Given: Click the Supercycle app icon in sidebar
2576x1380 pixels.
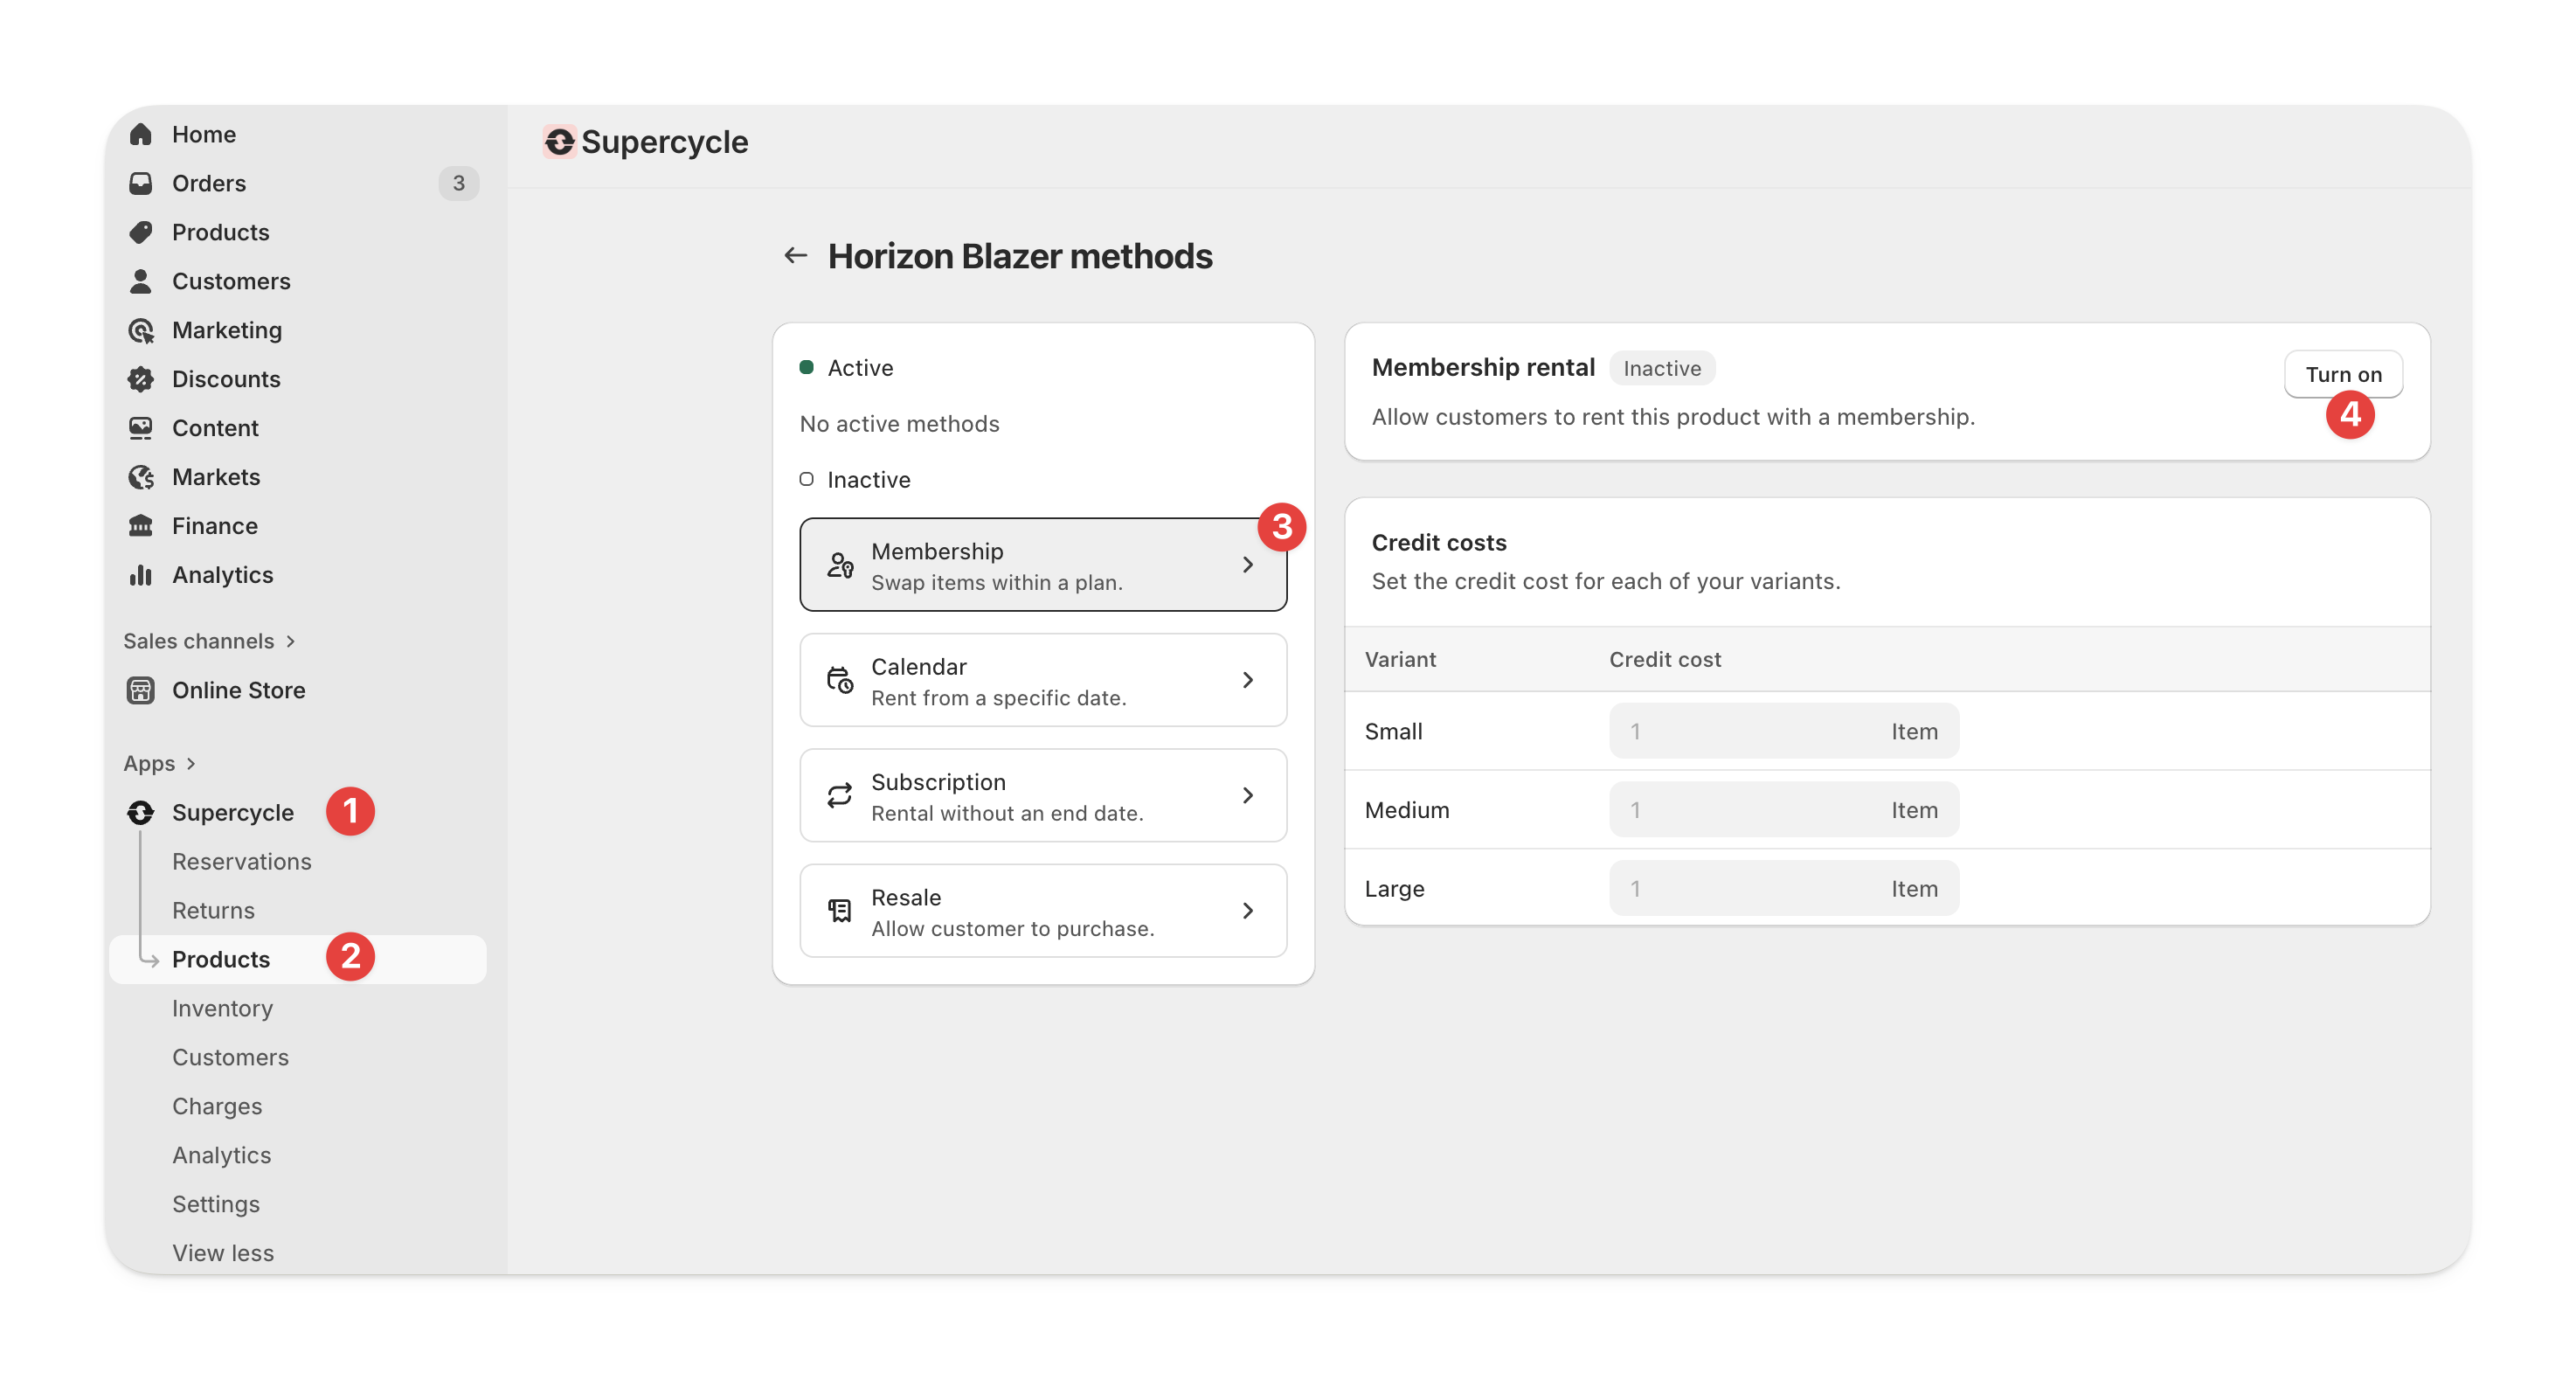Looking at the screenshot, I should point(141,813).
